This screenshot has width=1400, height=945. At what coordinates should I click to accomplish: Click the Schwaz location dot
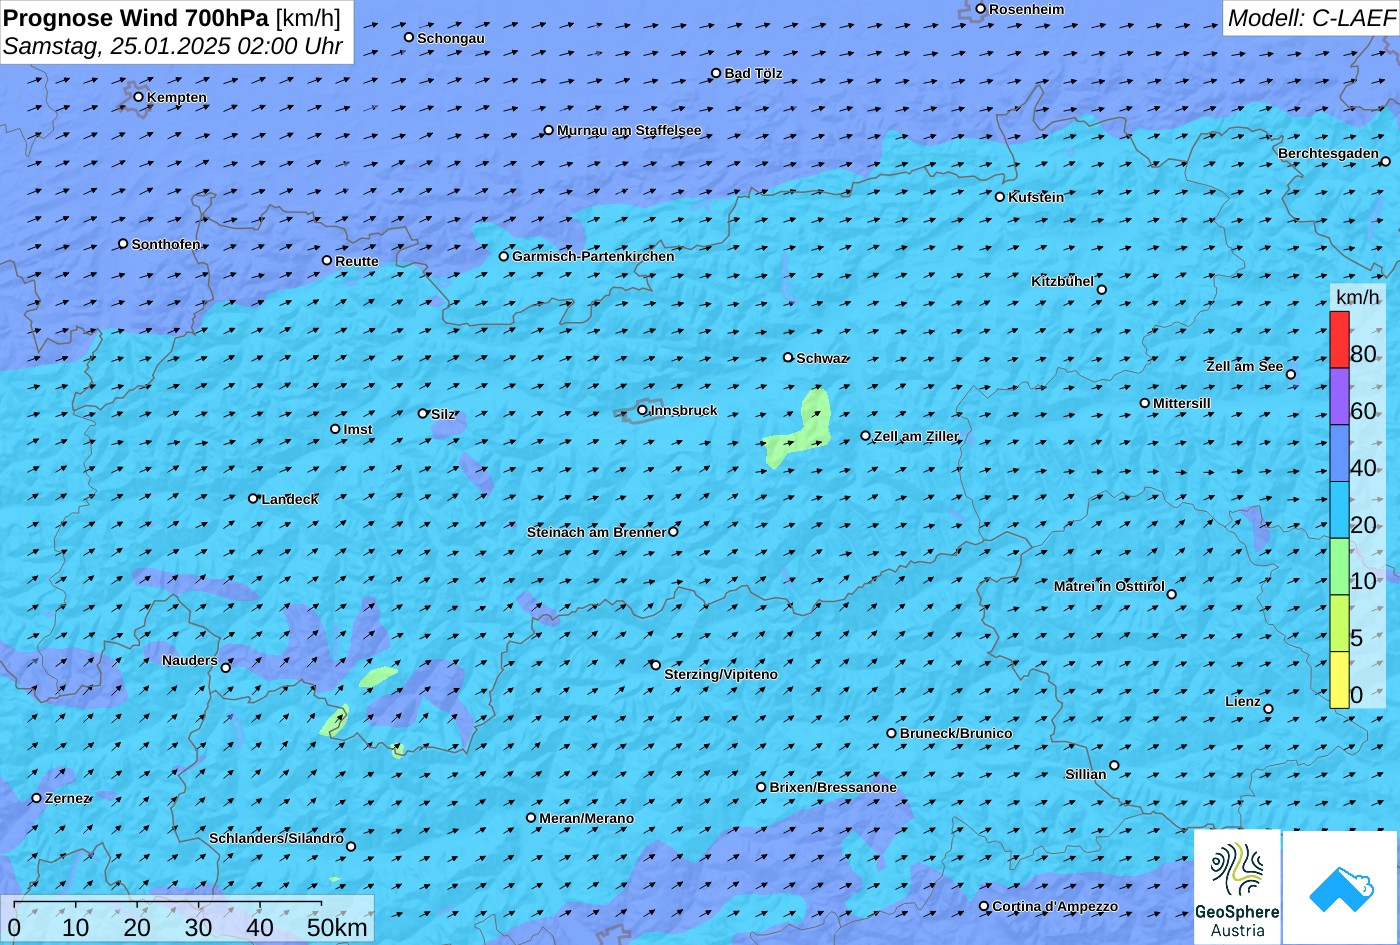(x=788, y=357)
